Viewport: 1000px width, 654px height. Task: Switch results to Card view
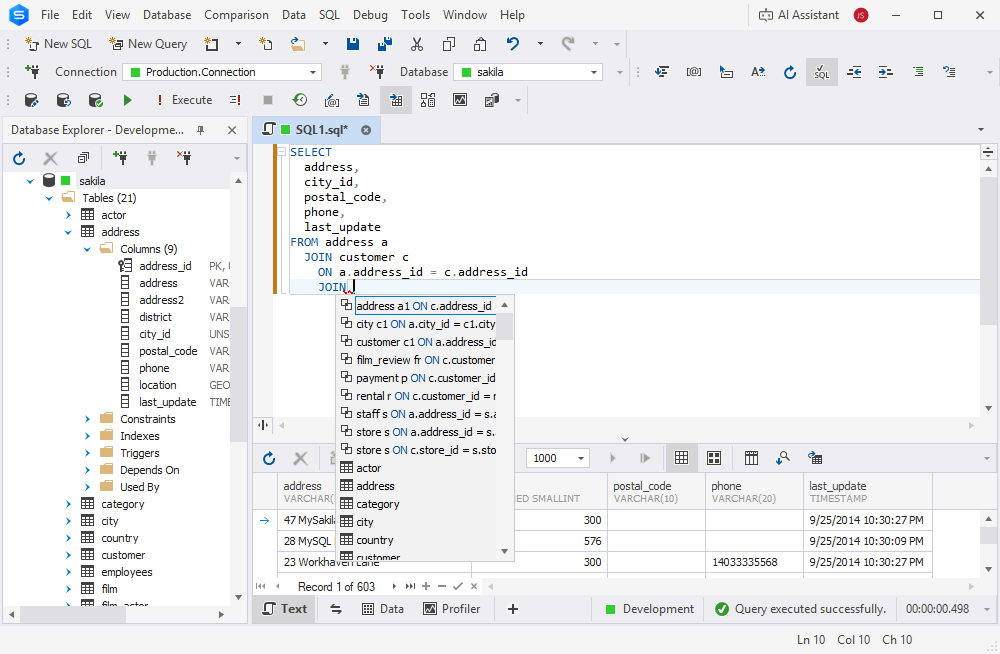tap(714, 459)
